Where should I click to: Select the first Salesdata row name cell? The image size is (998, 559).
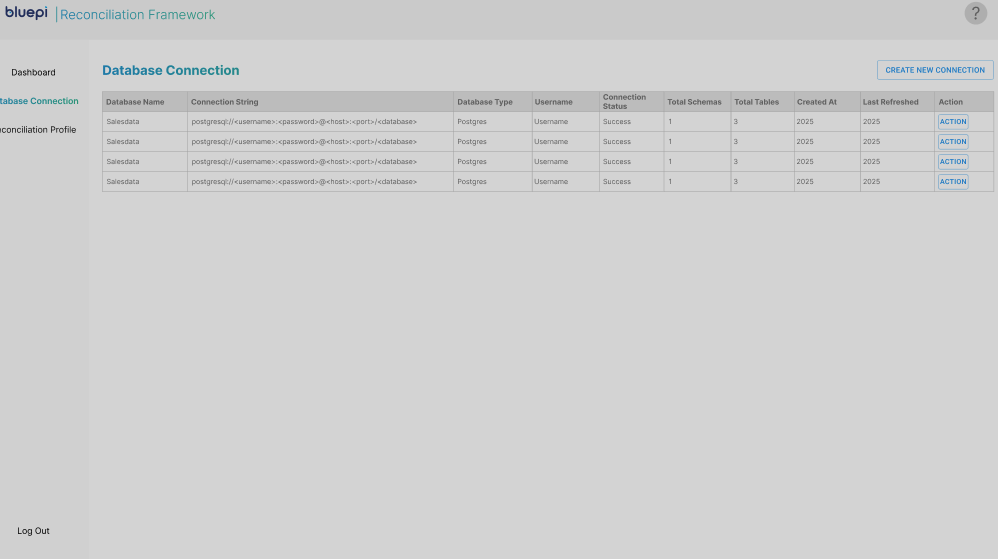pyautogui.click(x=144, y=122)
